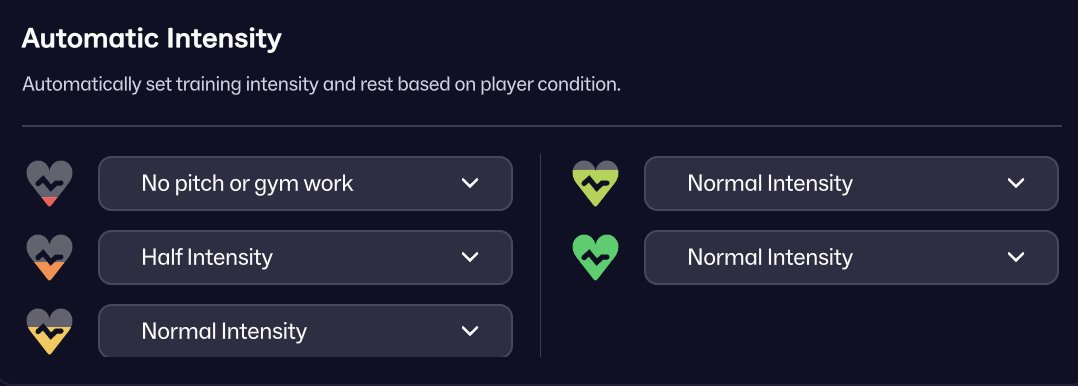Expand chevron beside 'No pitch or gym work'
This screenshot has height=386, width=1078.
pyautogui.click(x=470, y=183)
